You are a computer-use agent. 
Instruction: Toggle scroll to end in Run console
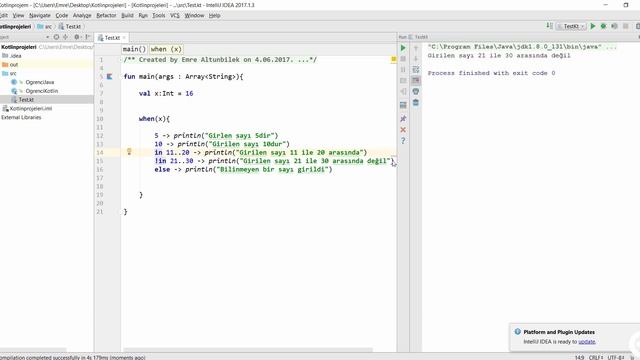tap(416, 80)
